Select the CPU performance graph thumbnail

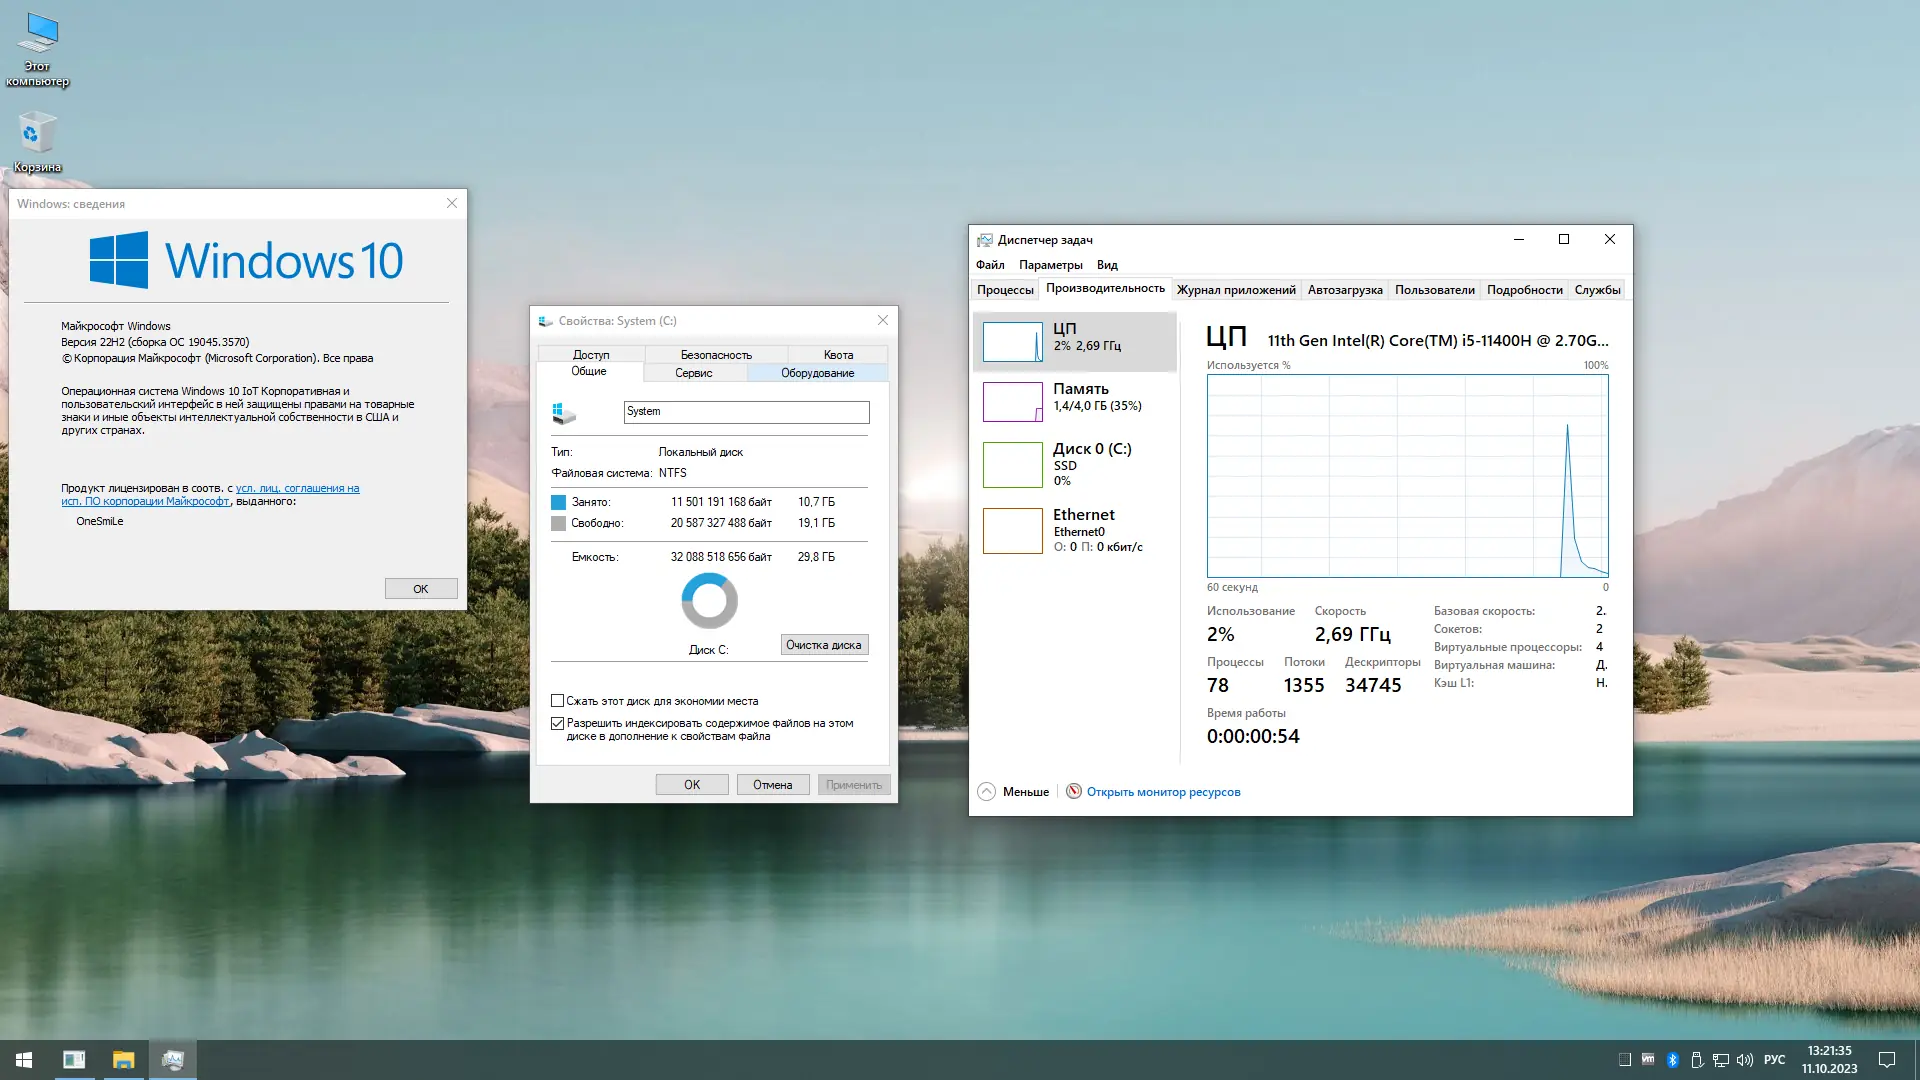(1012, 342)
